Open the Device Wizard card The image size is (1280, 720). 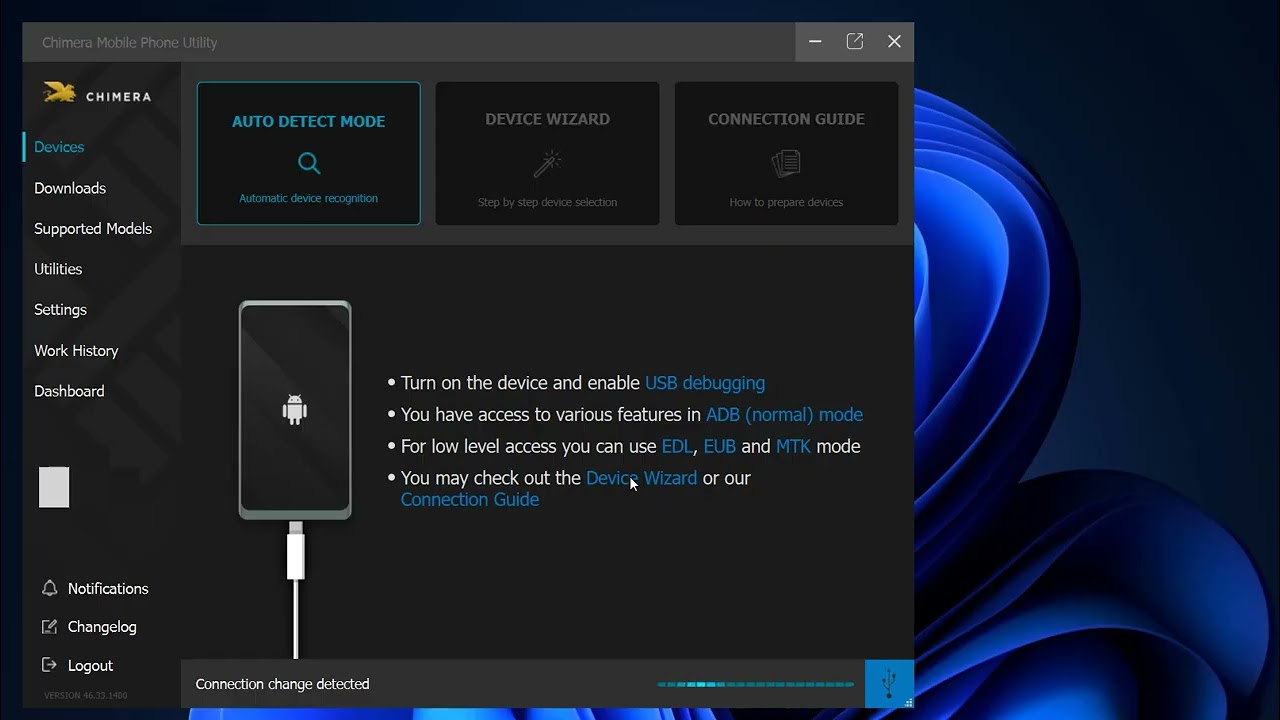coord(547,153)
